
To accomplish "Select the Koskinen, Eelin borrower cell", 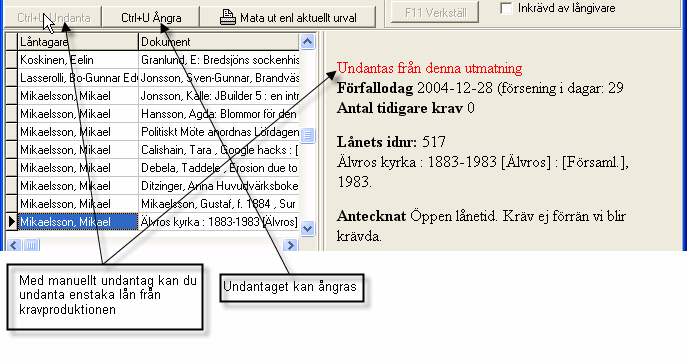I will [x=78, y=60].
